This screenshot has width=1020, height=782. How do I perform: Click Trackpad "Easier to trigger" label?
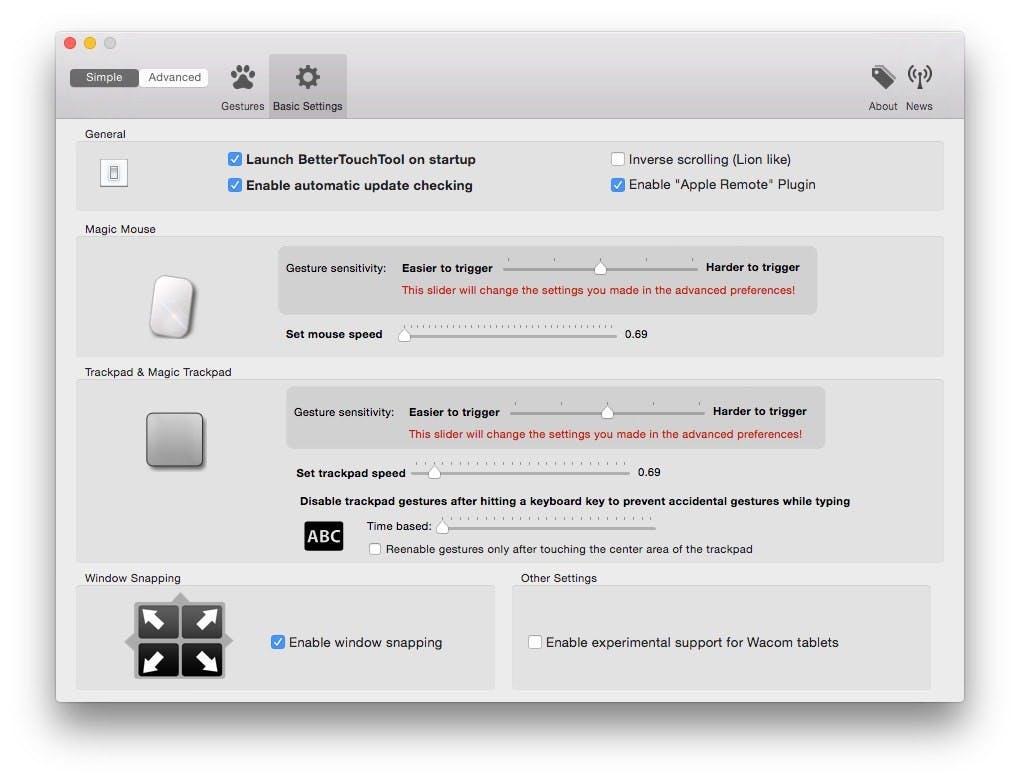point(454,412)
